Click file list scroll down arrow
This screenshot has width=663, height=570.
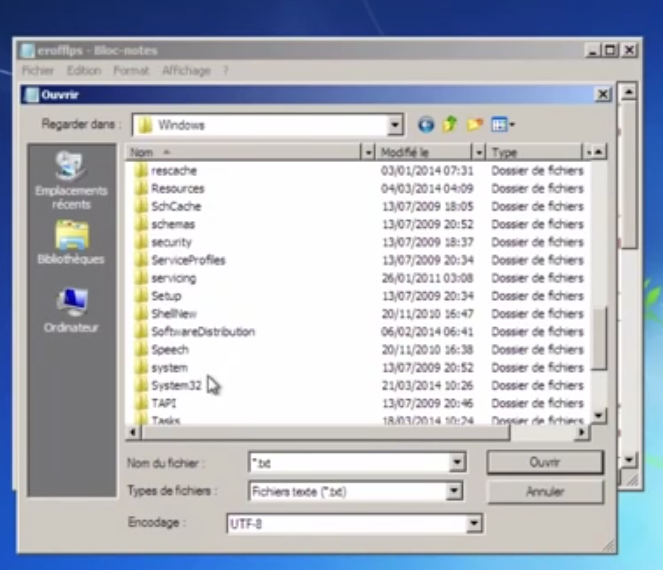click(599, 416)
